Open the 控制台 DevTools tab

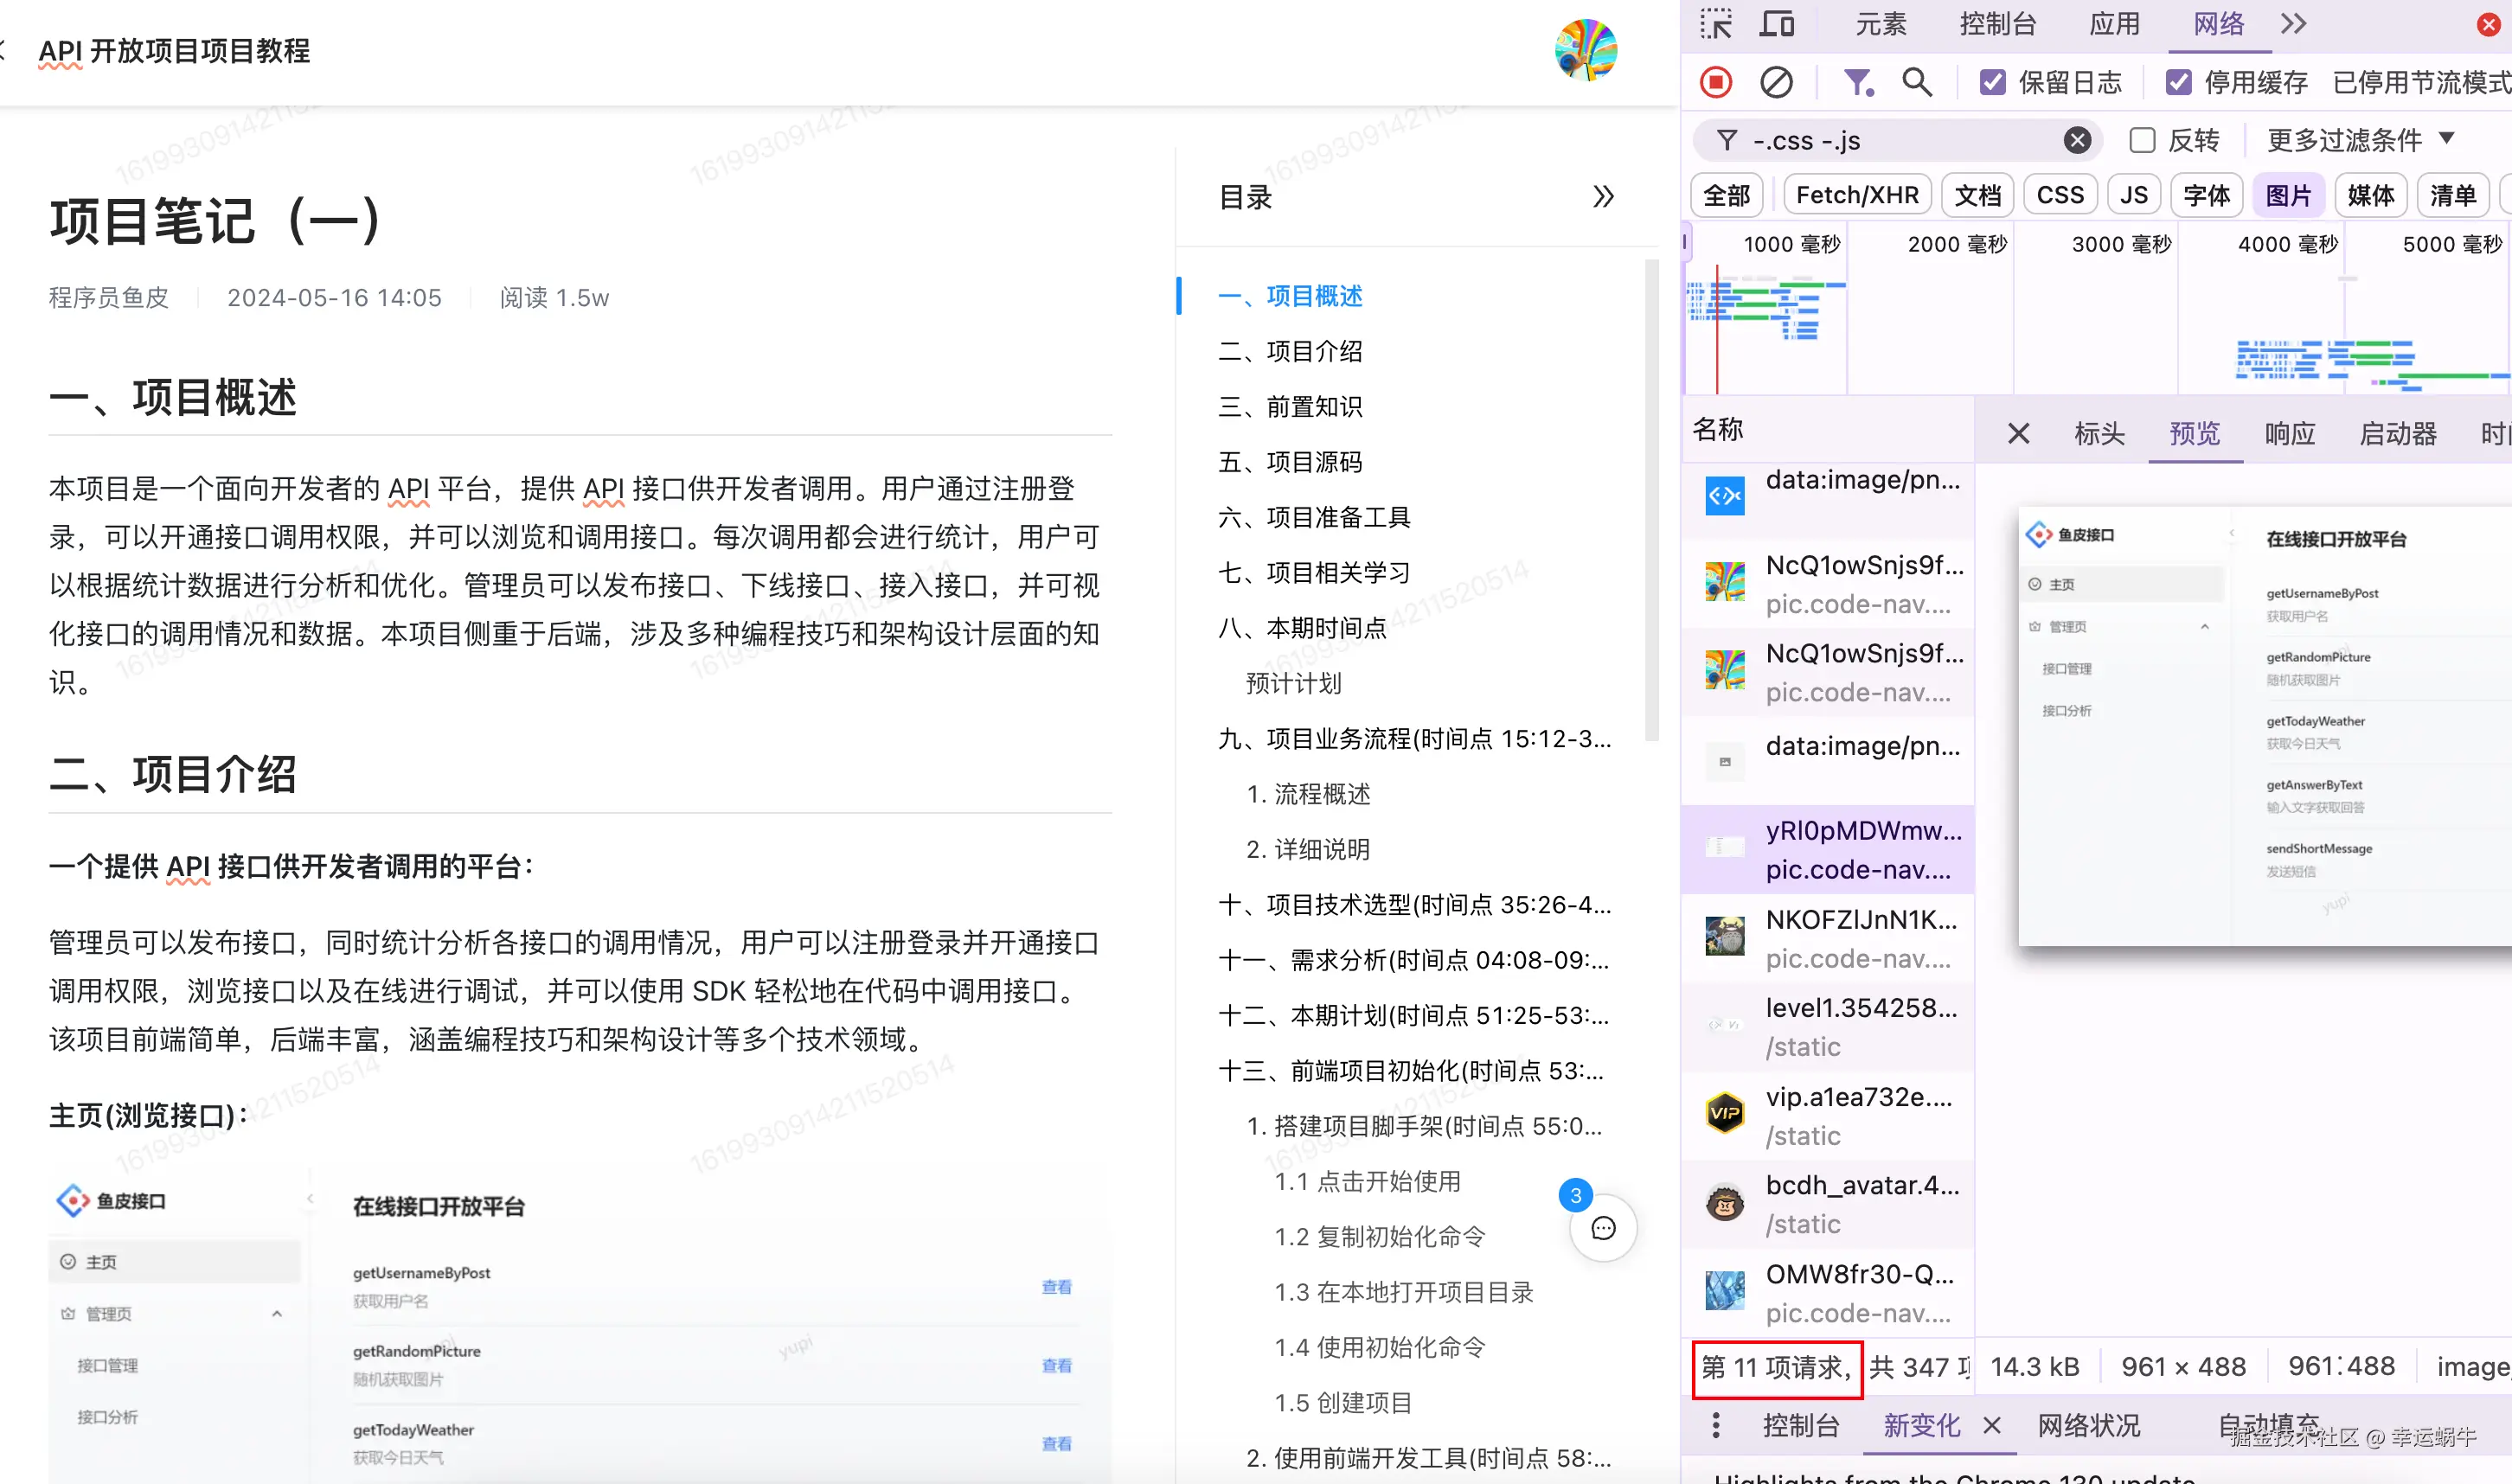click(x=1997, y=24)
